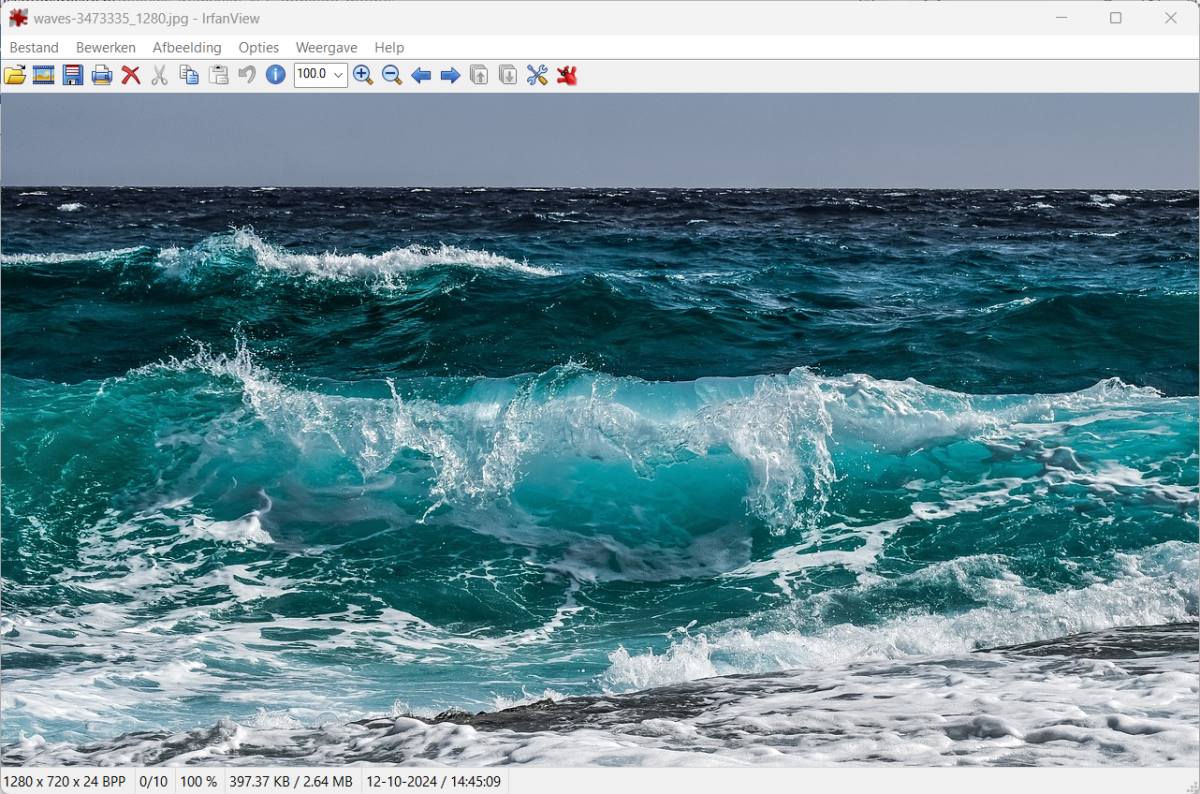Zoom in with the magnifier plus icon
The image size is (1200, 794).
363,75
